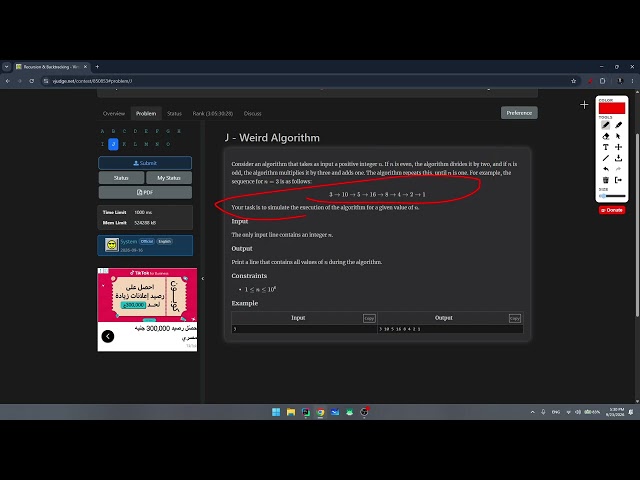Go to problem C
640x480 pixels.
point(124,131)
